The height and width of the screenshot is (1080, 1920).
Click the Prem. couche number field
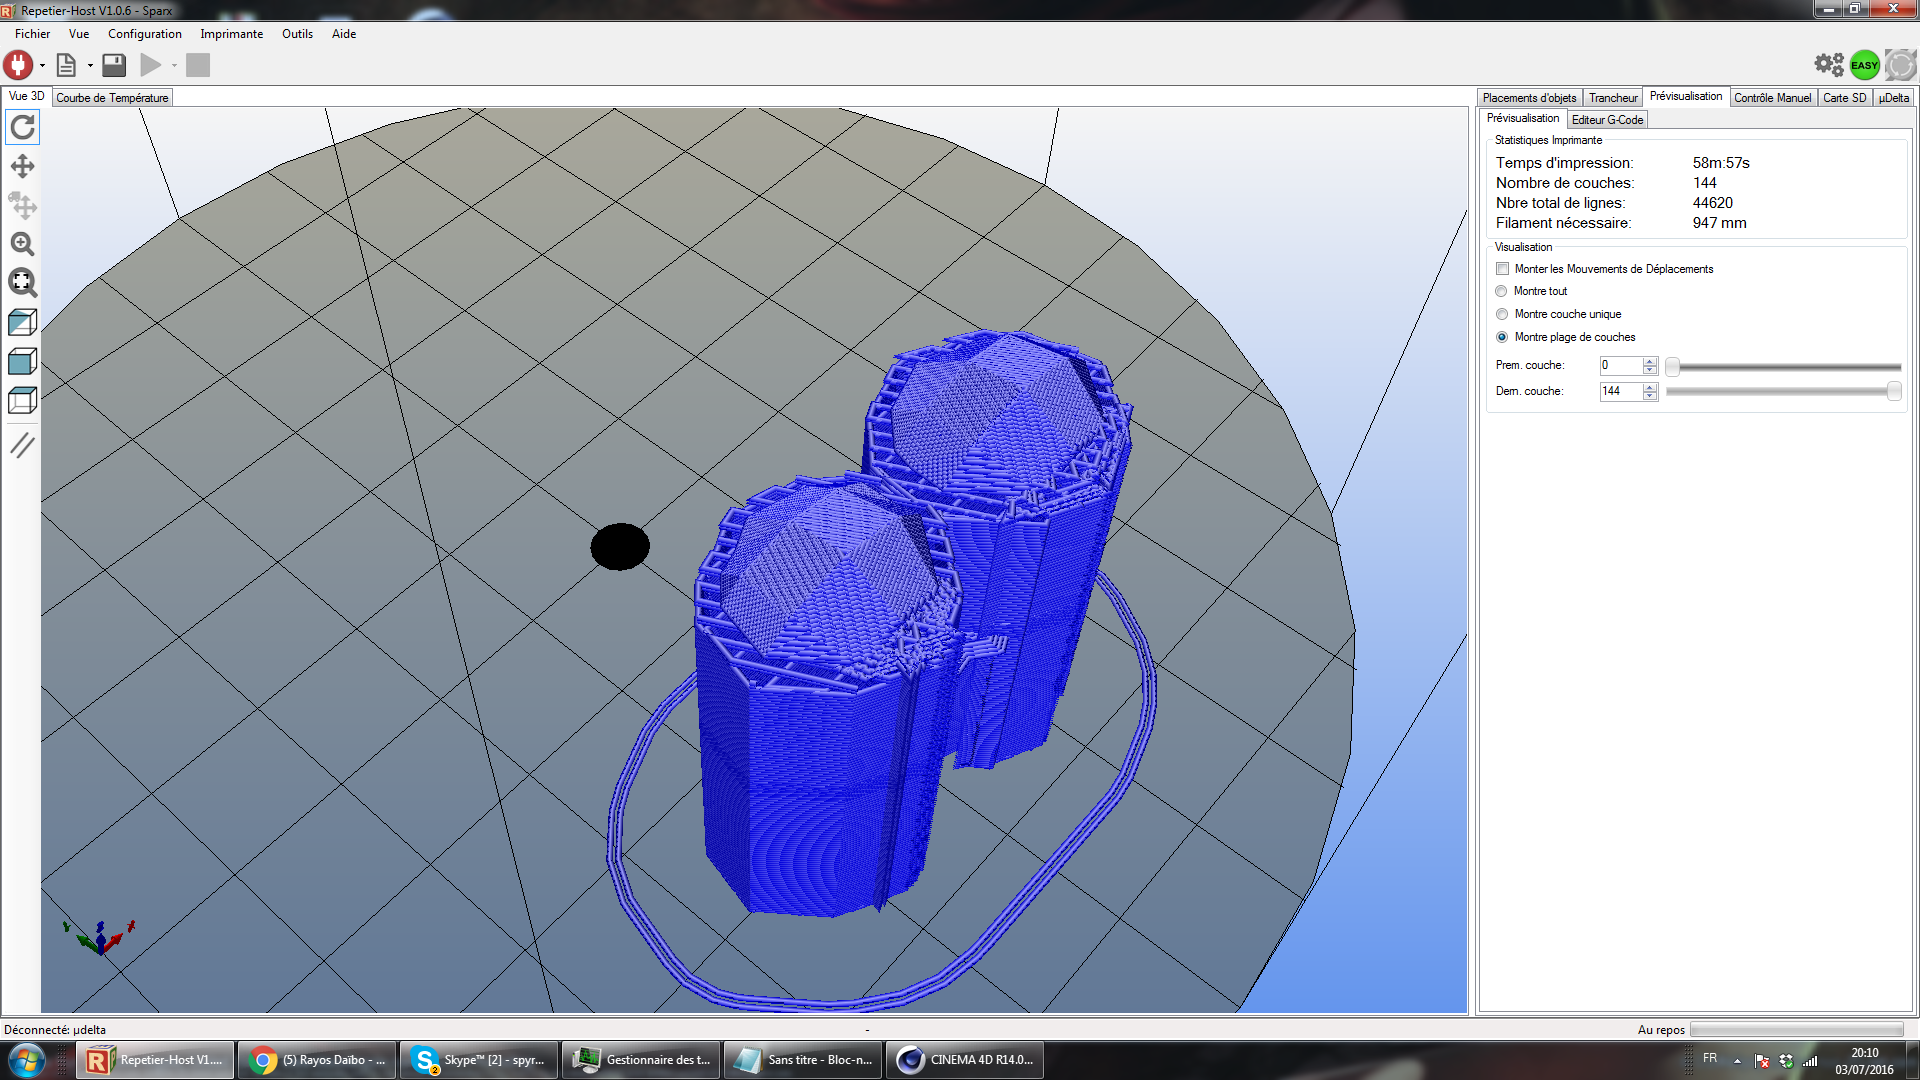coord(1619,366)
